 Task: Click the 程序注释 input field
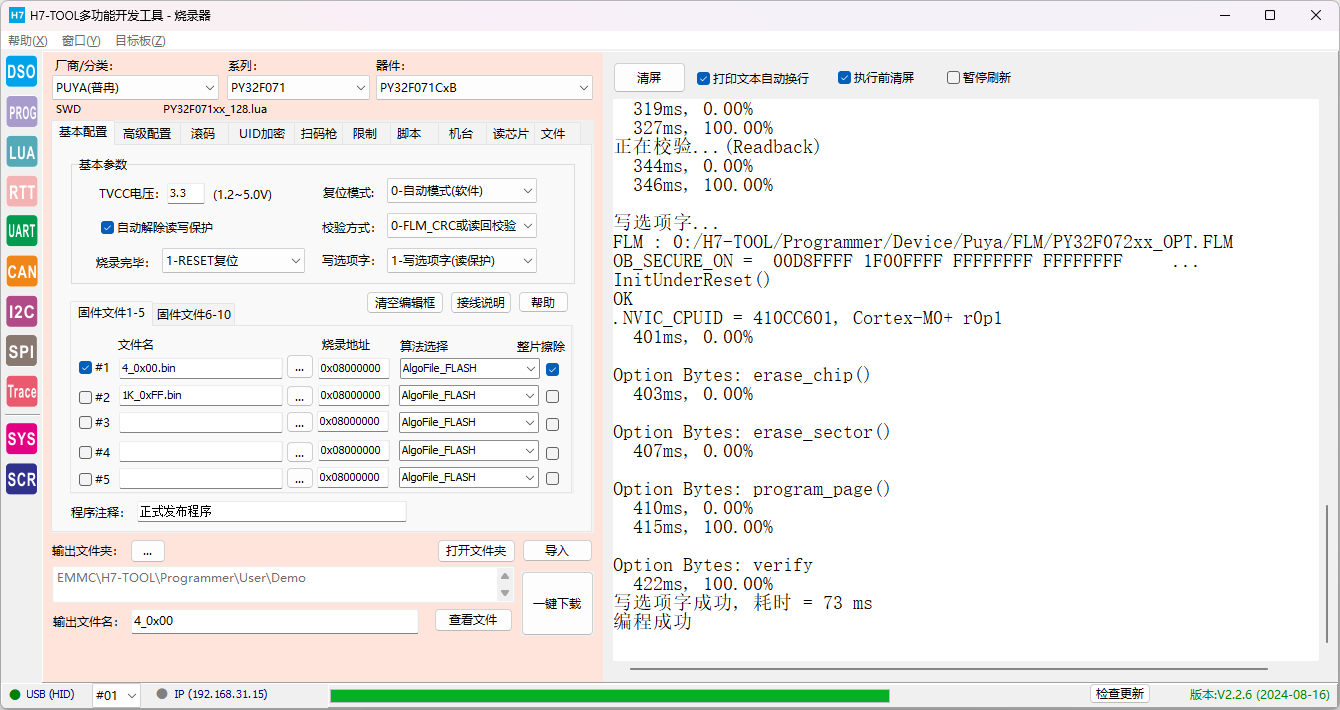[272, 512]
